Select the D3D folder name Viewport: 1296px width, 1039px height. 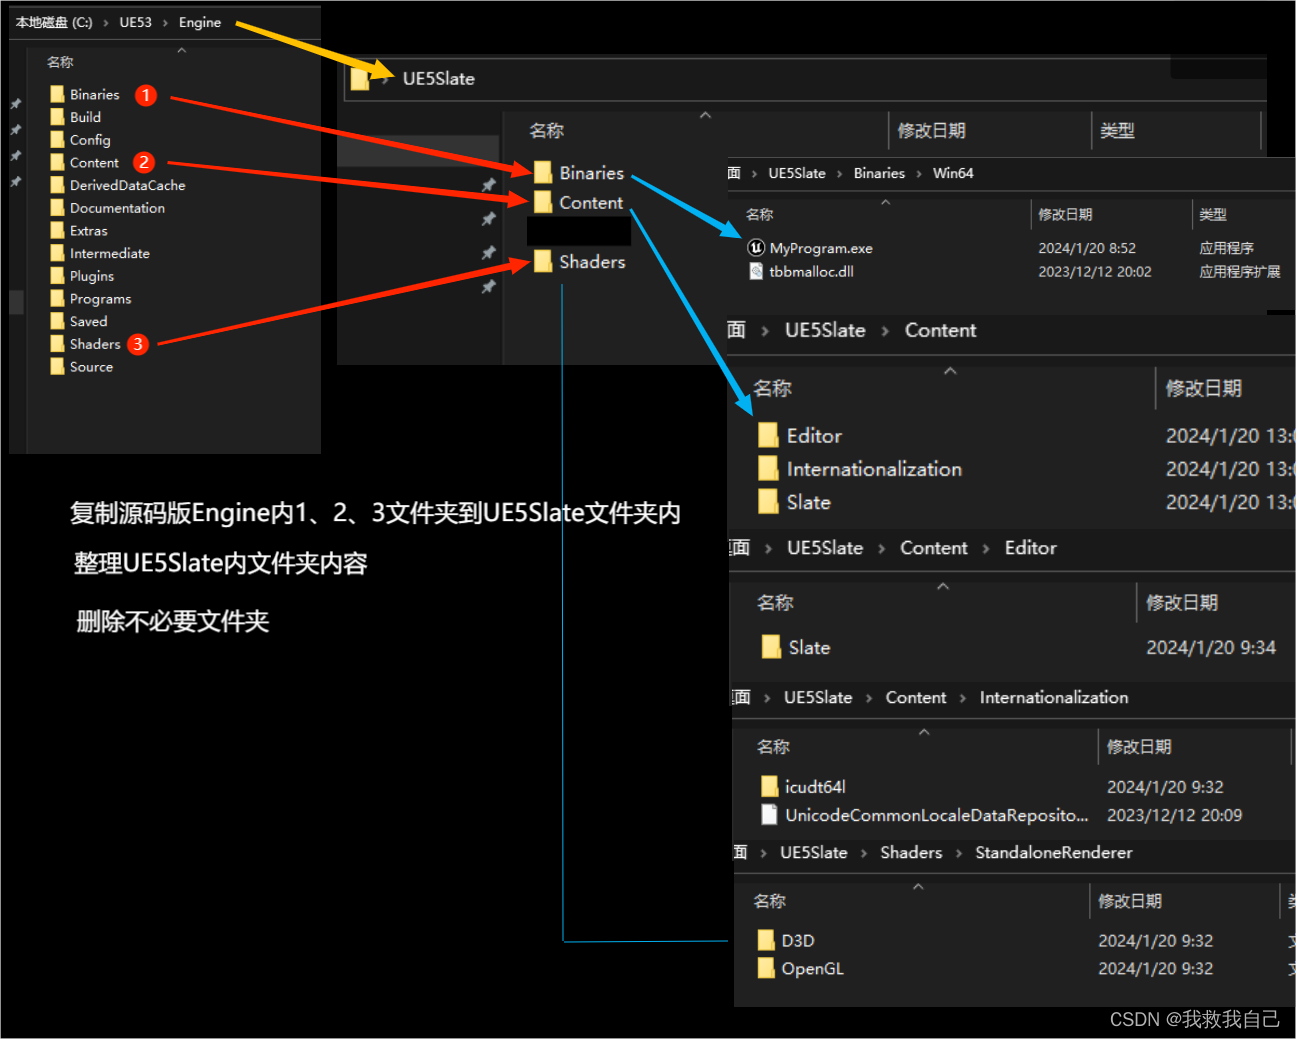tap(798, 940)
